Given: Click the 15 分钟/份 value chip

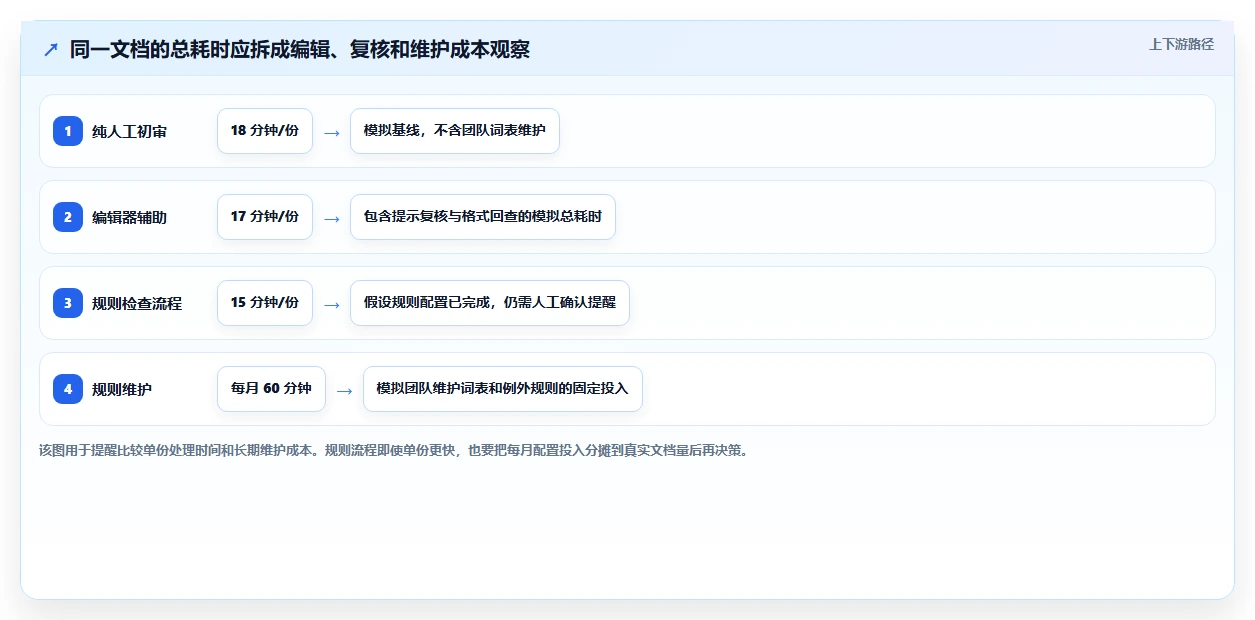Looking at the screenshot, I should pyautogui.click(x=265, y=303).
